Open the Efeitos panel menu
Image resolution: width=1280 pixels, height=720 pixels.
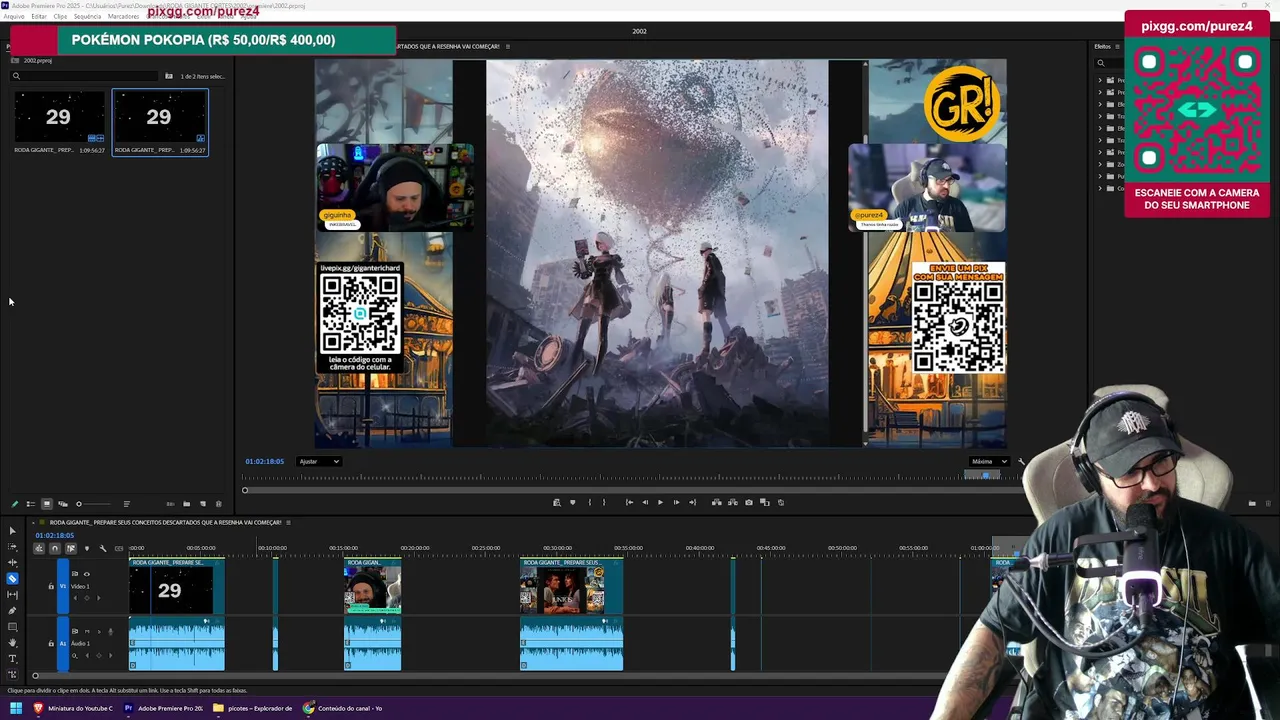pos(1117,46)
